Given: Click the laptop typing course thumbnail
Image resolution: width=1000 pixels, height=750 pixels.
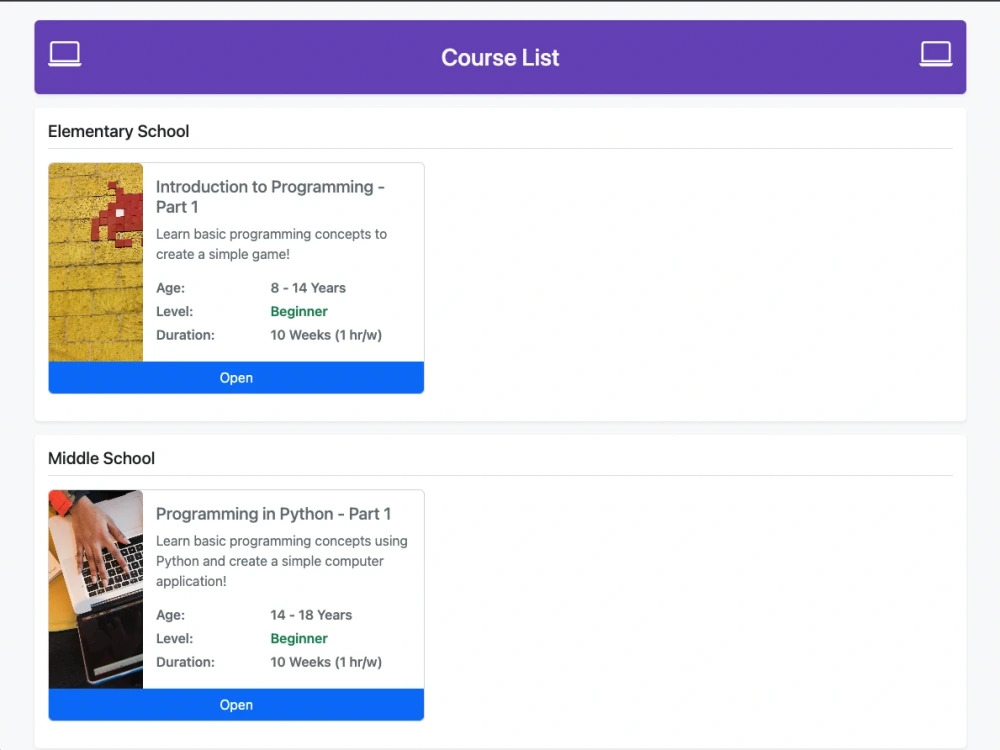Looking at the screenshot, I should coord(96,589).
